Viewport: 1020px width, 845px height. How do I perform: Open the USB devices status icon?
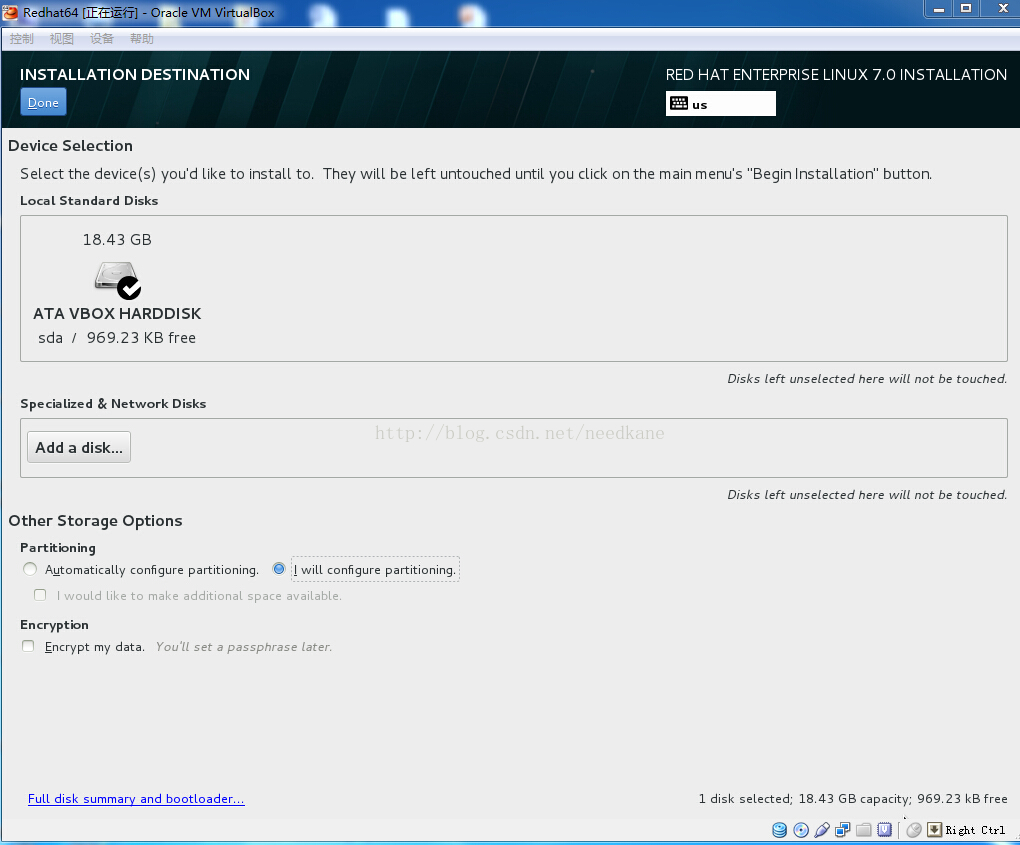pos(822,830)
